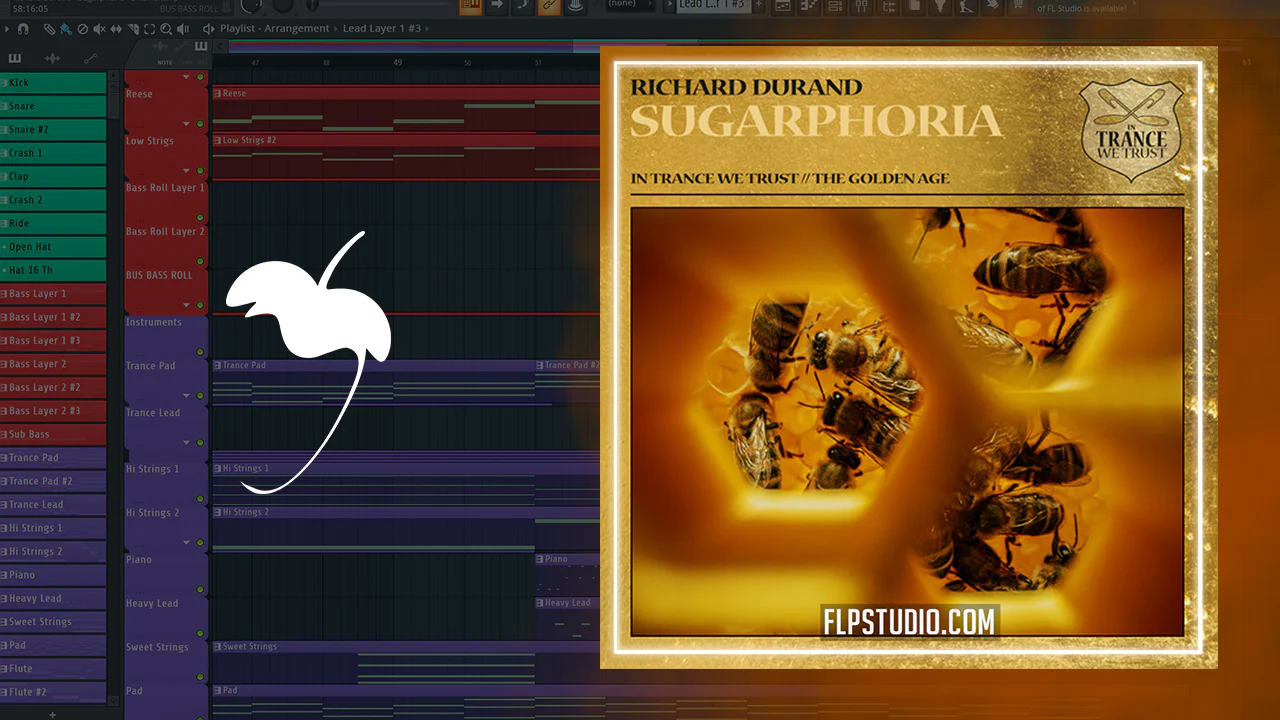The height and width of the screenshot is (720, 1280).
Task: Select the Paint brush tool
Action: (x=65, y=29)
